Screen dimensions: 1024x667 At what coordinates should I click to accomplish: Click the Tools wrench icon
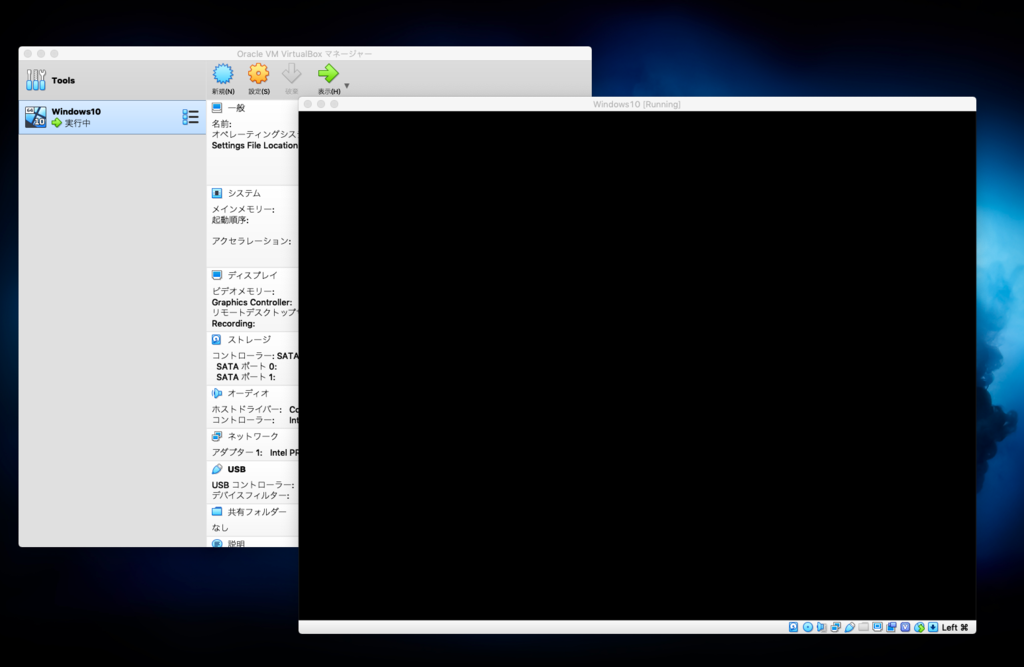coord(36,80)
